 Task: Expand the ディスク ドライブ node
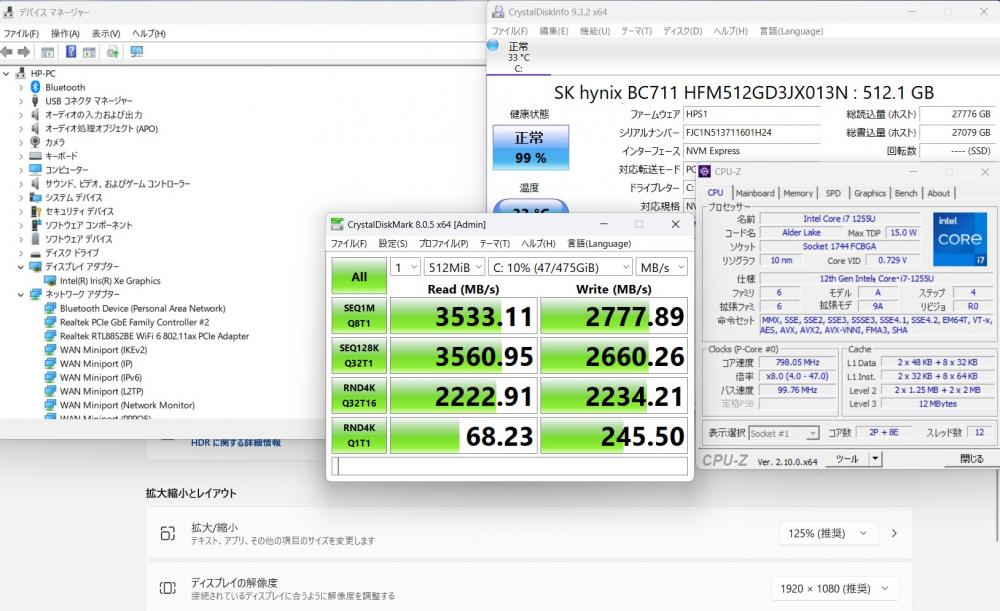(20, 253)
